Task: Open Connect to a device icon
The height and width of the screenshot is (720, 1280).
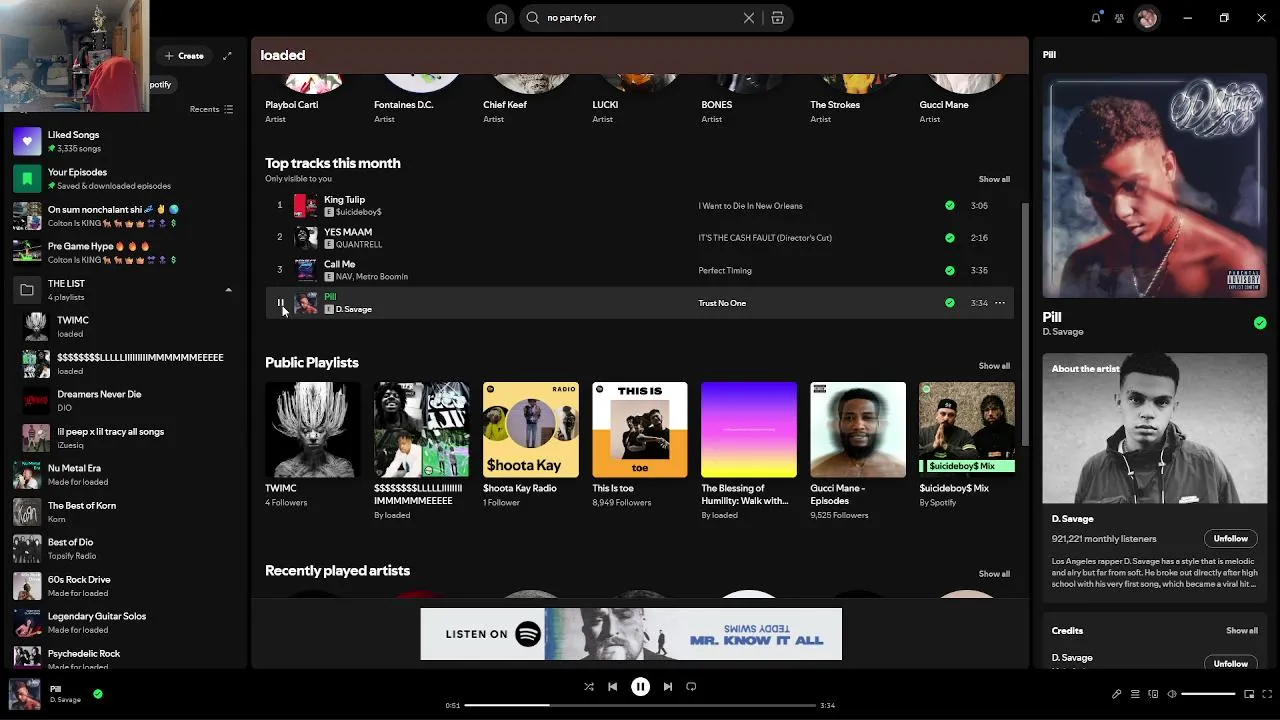Action: click(1153, 694)
